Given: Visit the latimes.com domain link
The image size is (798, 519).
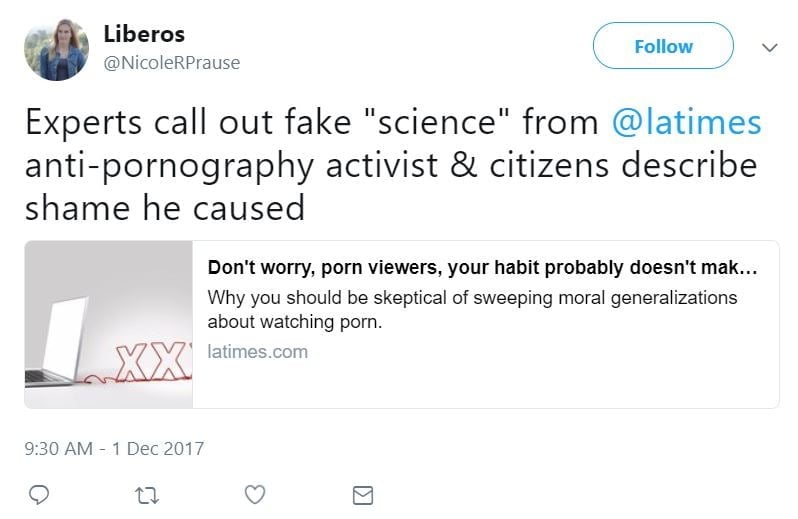Looking at the screenshot, I should tap(257, 352).
